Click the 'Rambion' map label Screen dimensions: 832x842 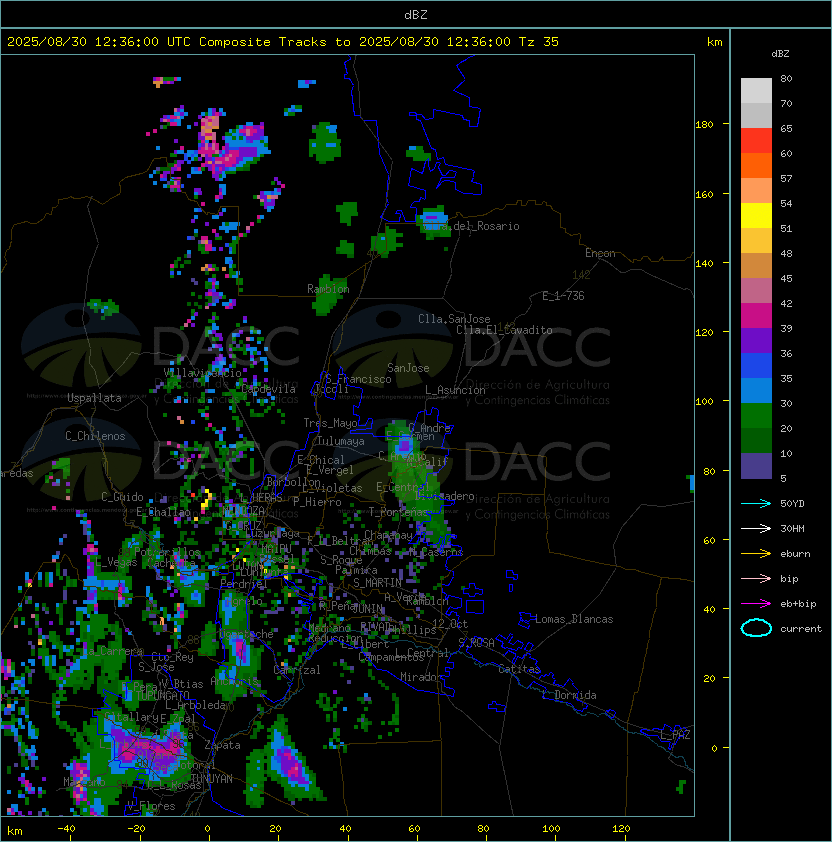click(328, 289)
